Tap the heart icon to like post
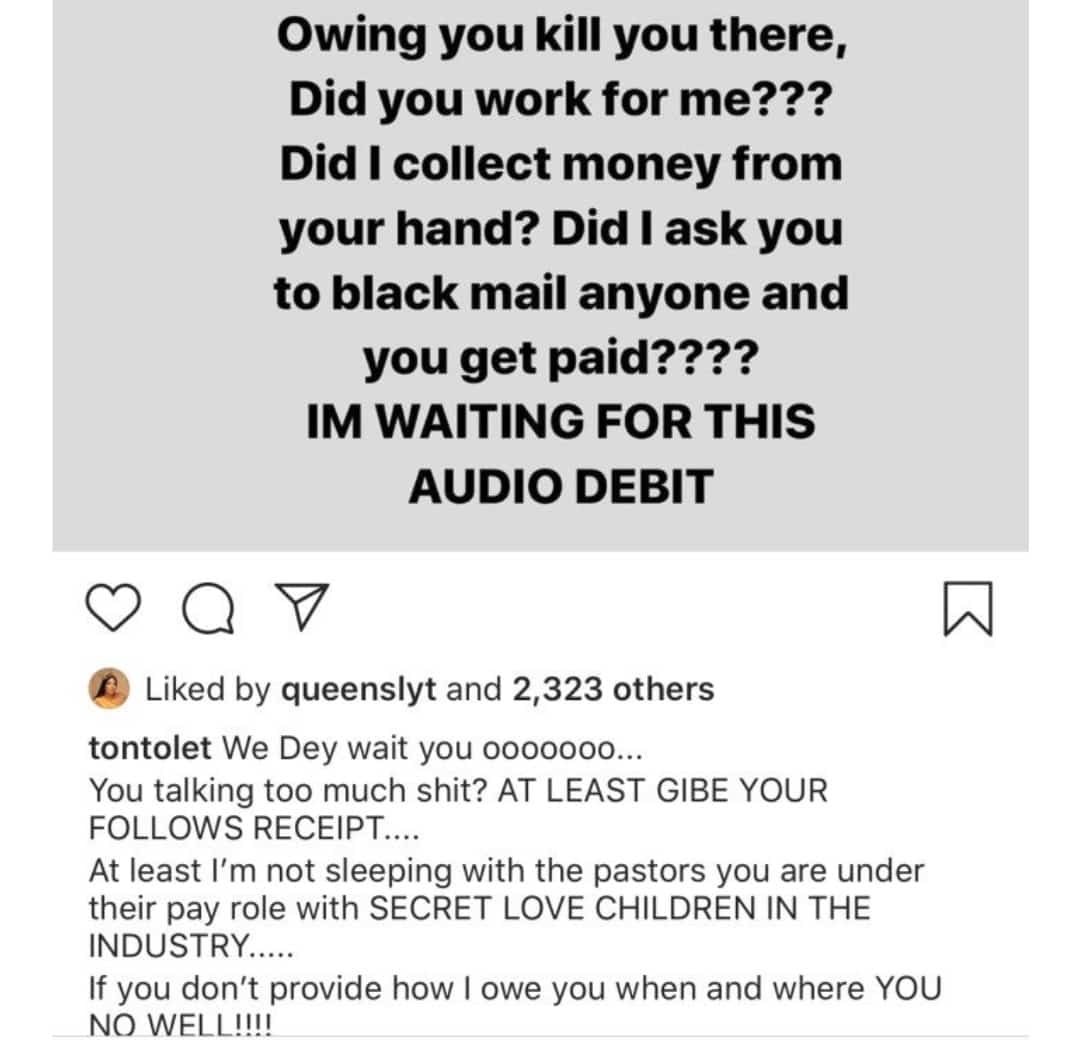Screen dimensions: 1080x1045 tap(111, 608)
